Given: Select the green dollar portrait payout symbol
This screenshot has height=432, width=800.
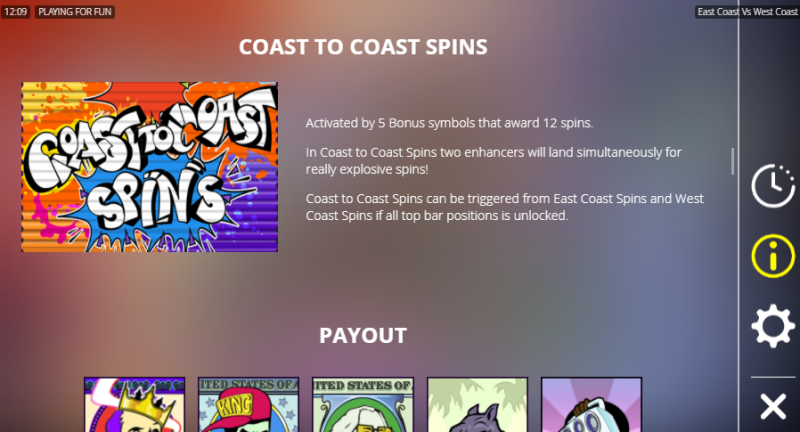Looking at the screenshot, I should (363, 404).
